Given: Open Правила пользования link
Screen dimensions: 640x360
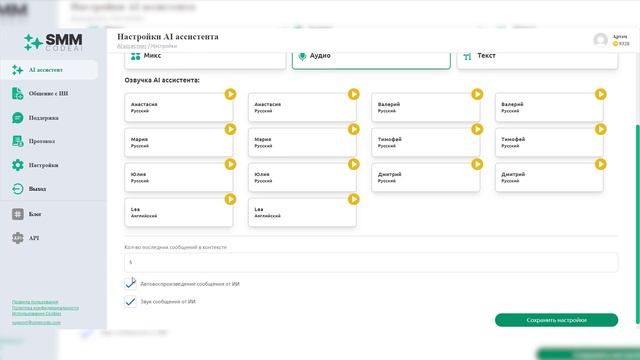Looking at the screenshot, I should (x=35, y=302).
